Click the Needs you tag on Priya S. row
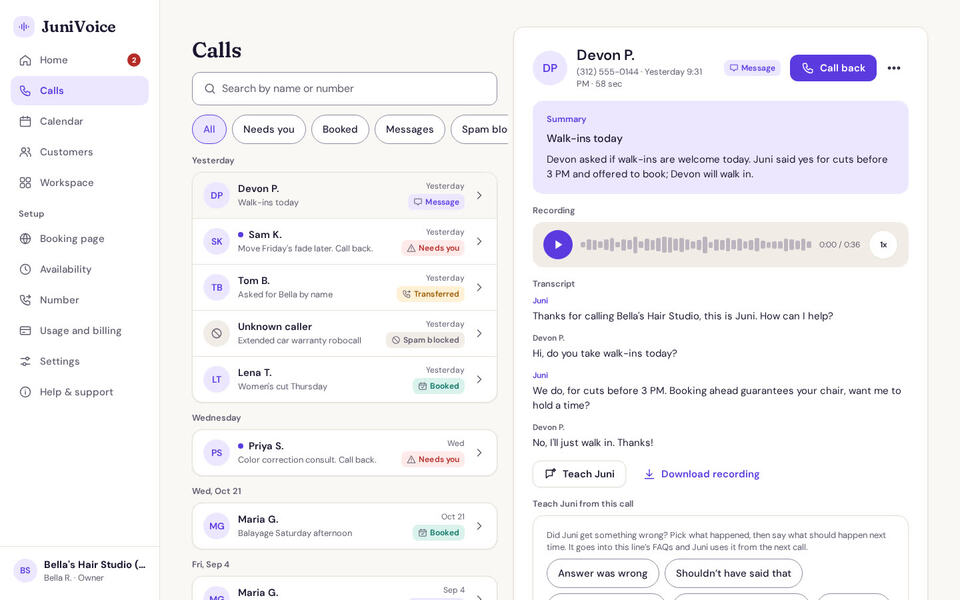The image size is (960, 600). pyautogui.click(x=433, y=459)
